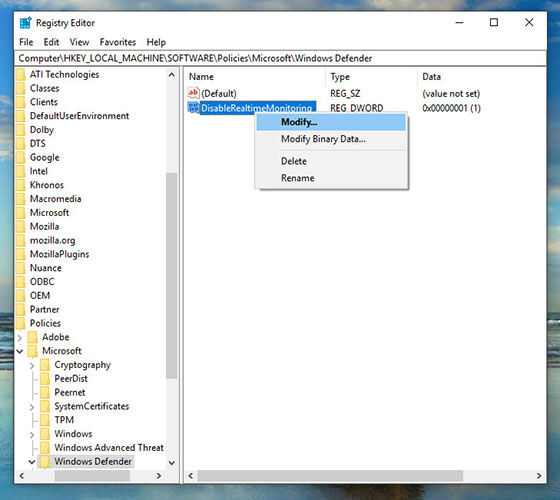This screenshot has height=500, width=560.
Task: Click the values pane horizontal scrollbar thumb
Action: (x=330, y=476)
